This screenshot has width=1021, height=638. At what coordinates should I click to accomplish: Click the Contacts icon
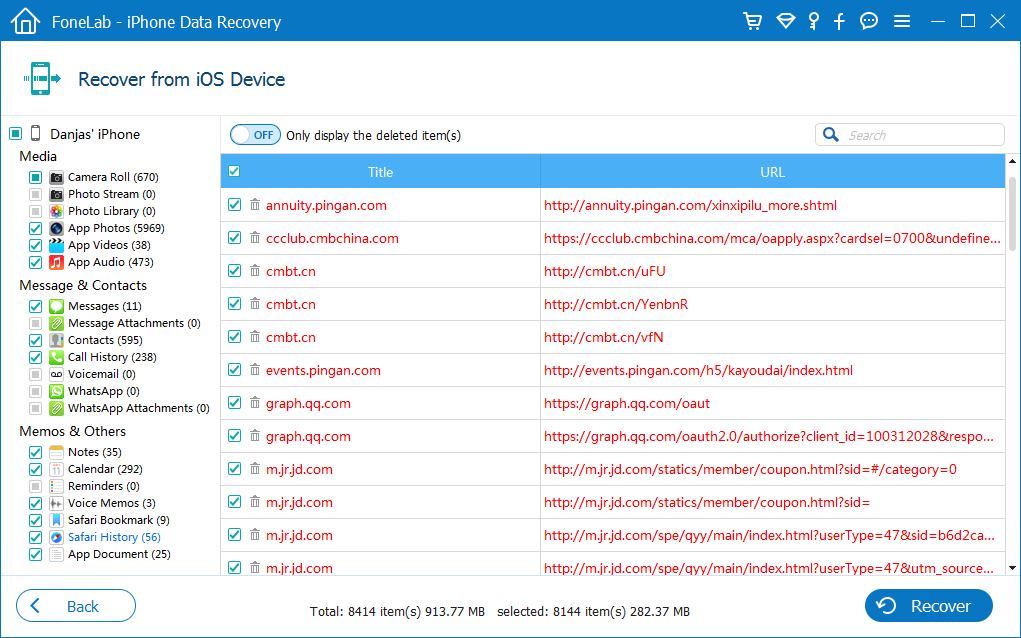coord(57,340)
